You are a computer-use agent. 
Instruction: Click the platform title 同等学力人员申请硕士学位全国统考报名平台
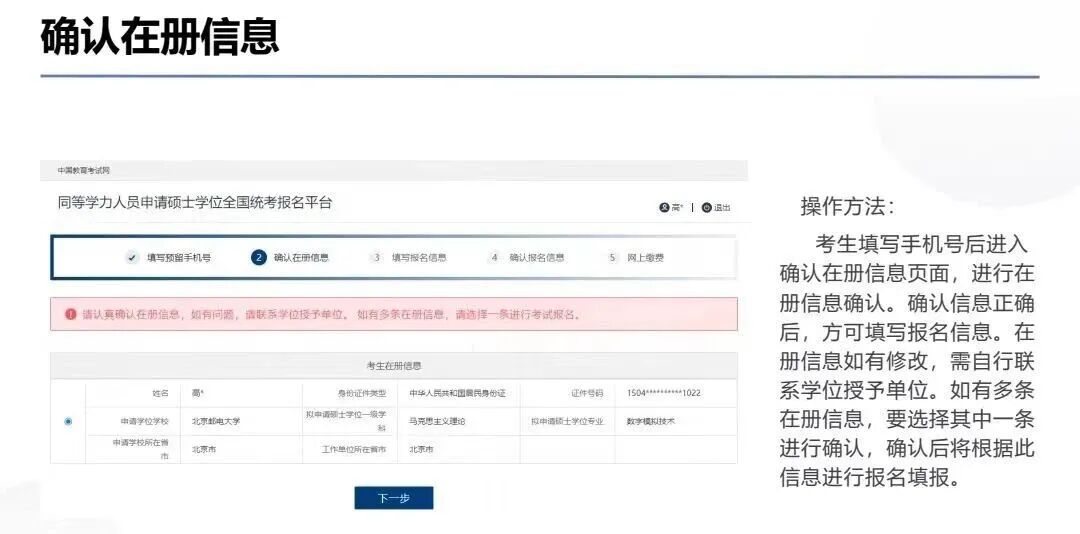click(x=195, y=203)
